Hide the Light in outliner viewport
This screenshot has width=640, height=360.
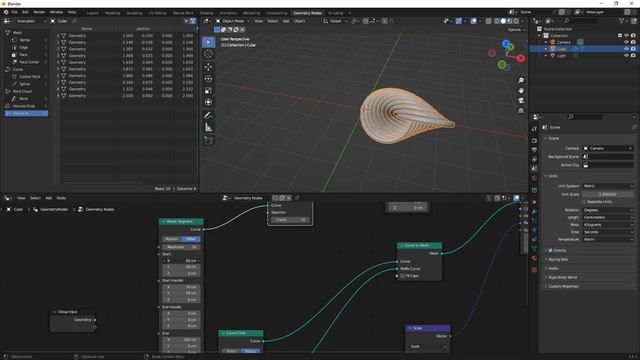pyautogui.click(x=626, y=56)
